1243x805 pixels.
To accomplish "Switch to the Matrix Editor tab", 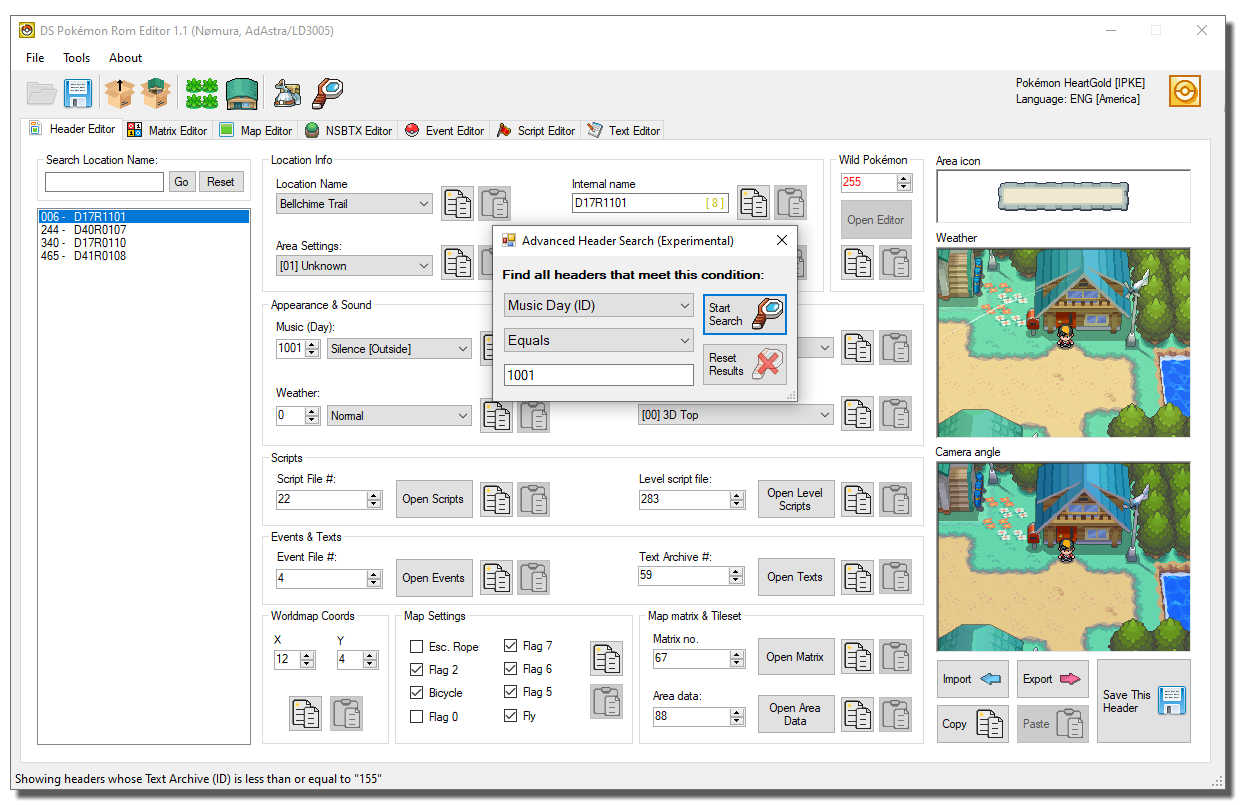I will pyautogui.click(x=167, y=130).
